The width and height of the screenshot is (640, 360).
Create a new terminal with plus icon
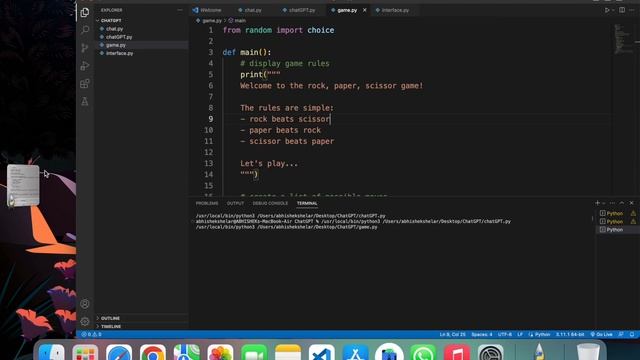pos(598,203)
